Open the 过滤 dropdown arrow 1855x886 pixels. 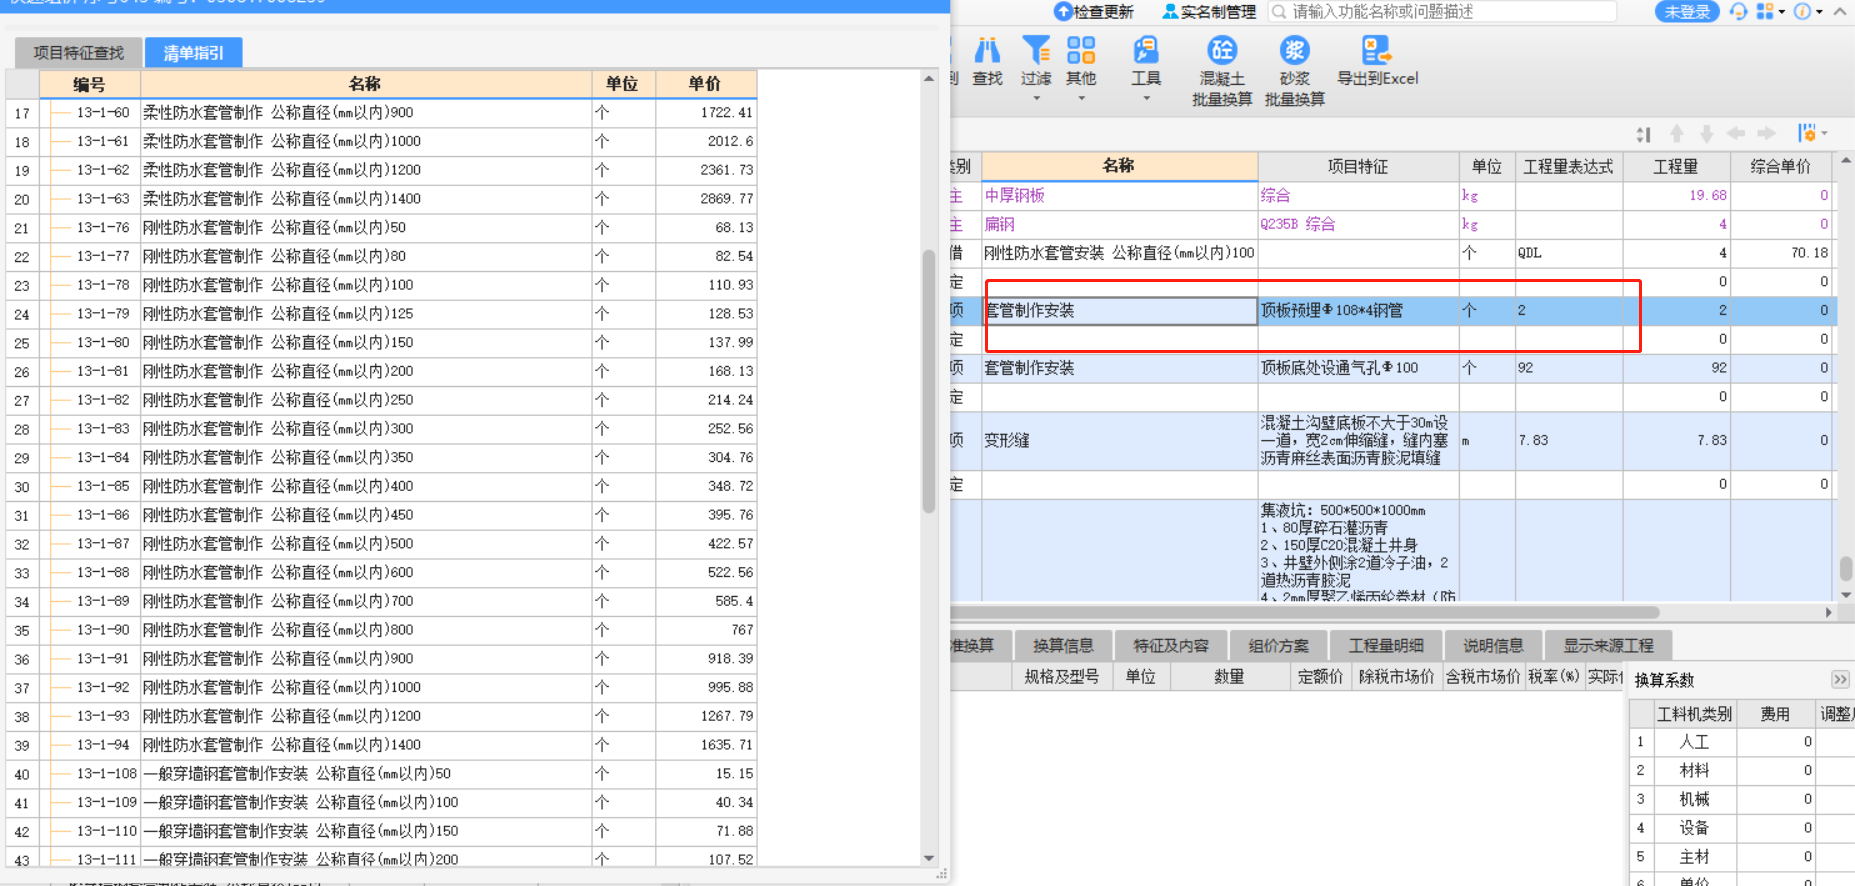pos(1036,98)
